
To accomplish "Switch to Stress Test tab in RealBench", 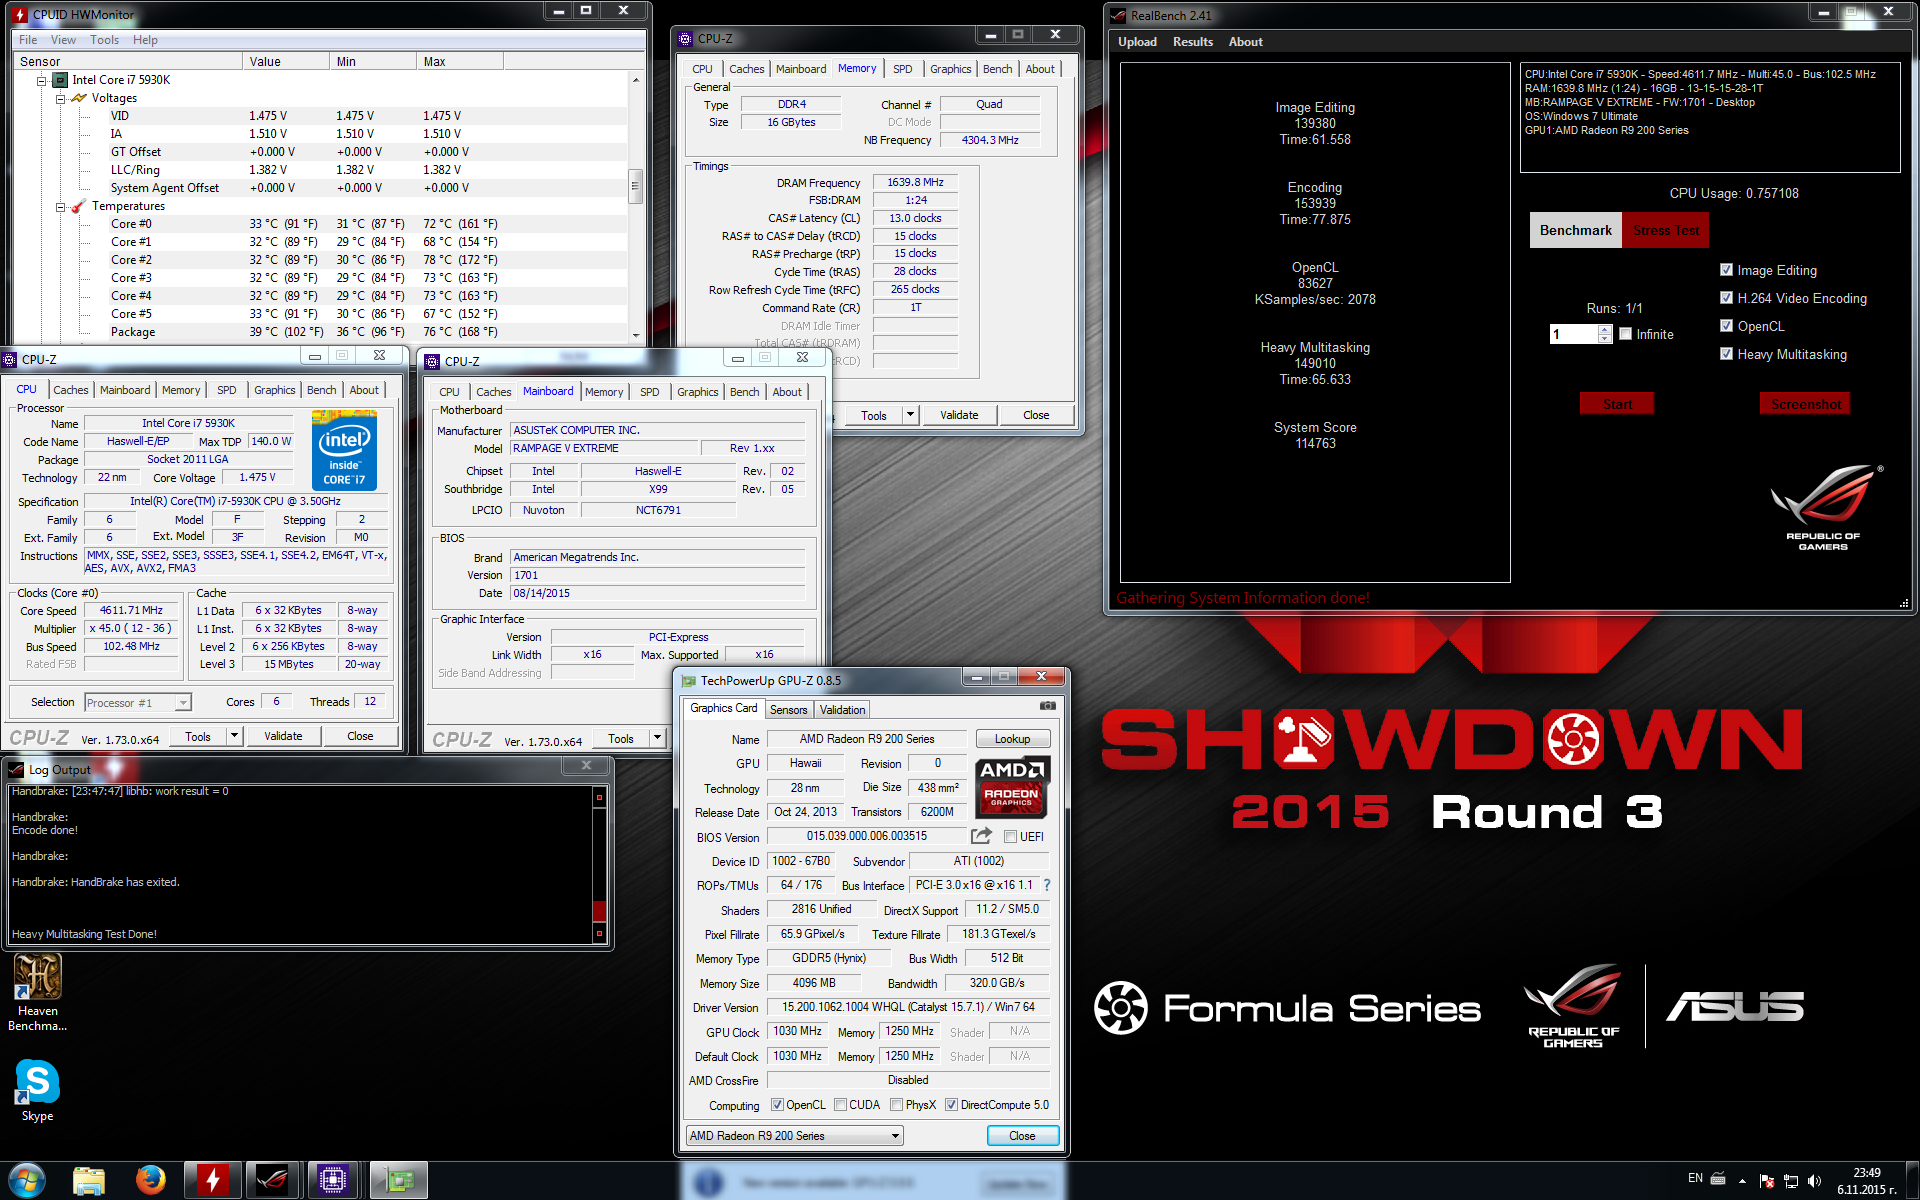I will point(1665,230).
